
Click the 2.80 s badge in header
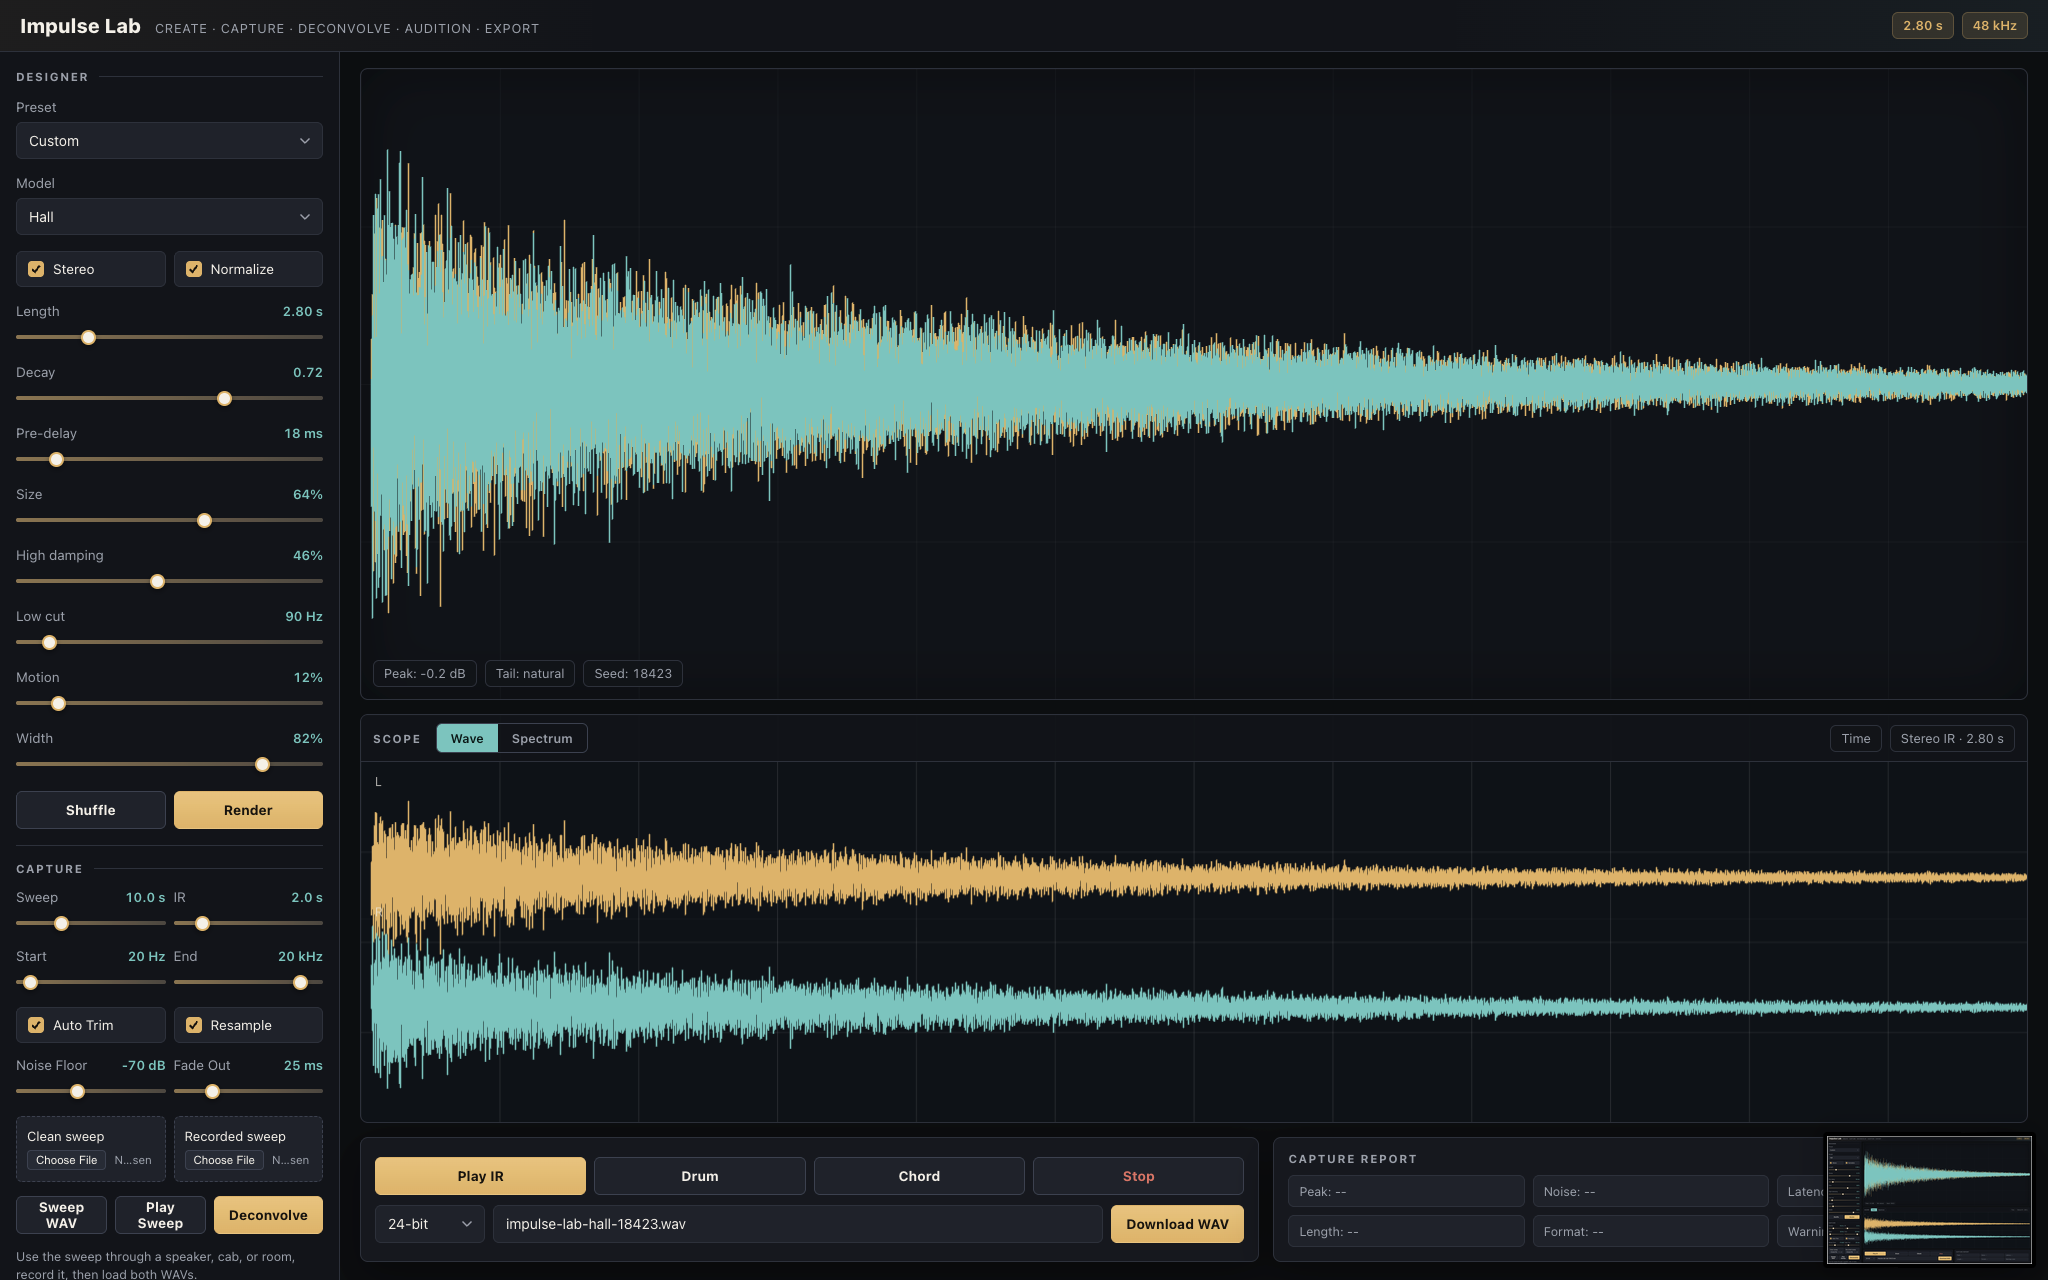click(x=1922, y=26)
